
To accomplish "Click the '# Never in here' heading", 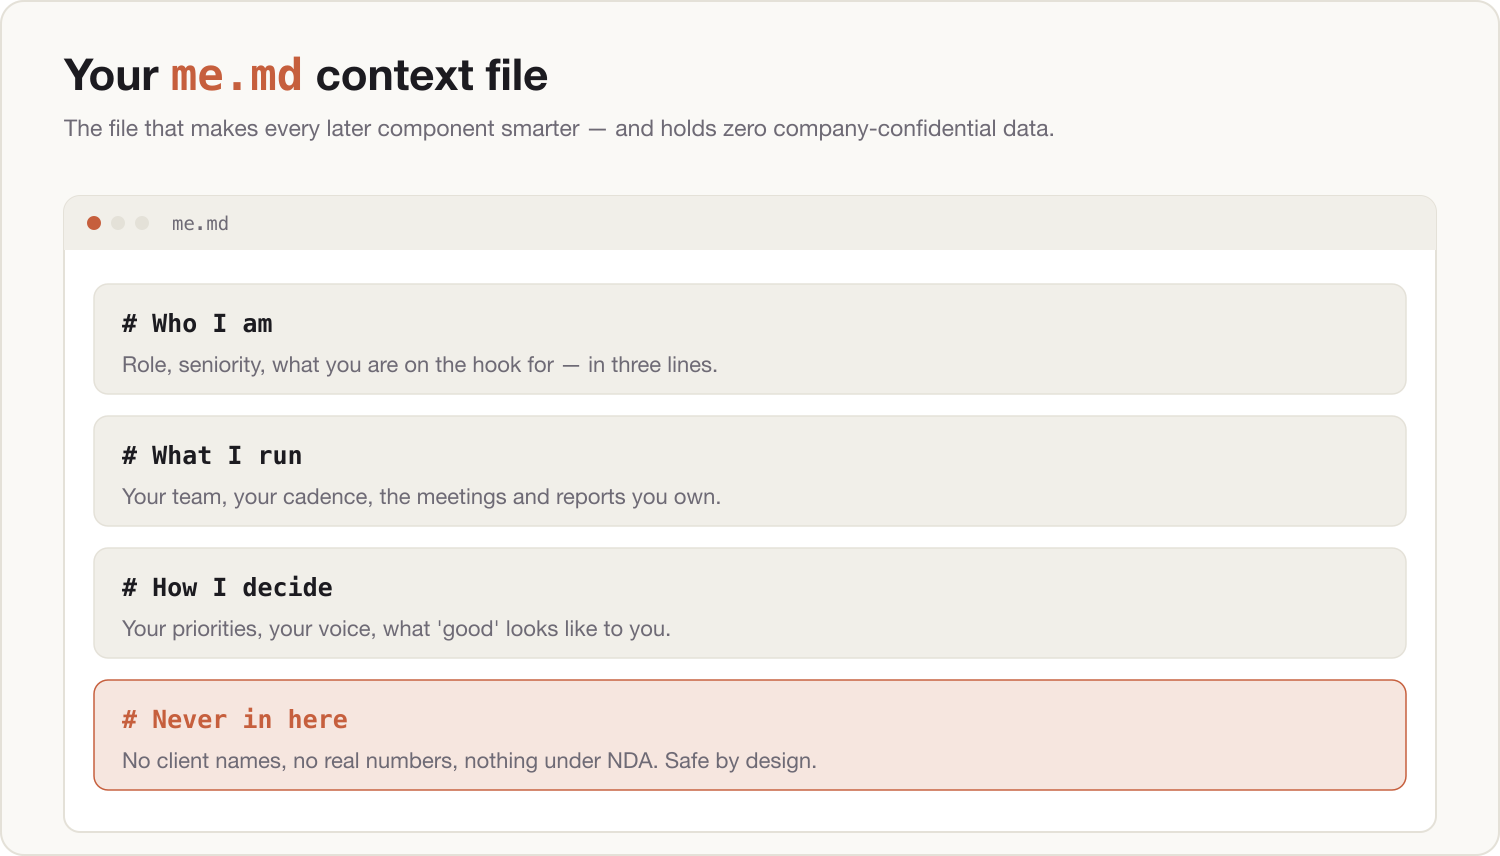I will [x=235, y=719].
